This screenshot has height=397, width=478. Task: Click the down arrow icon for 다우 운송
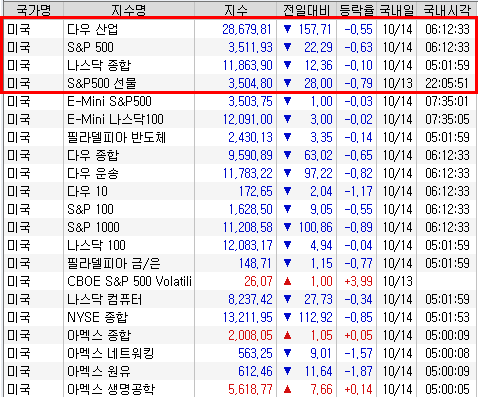pos(287,173)
